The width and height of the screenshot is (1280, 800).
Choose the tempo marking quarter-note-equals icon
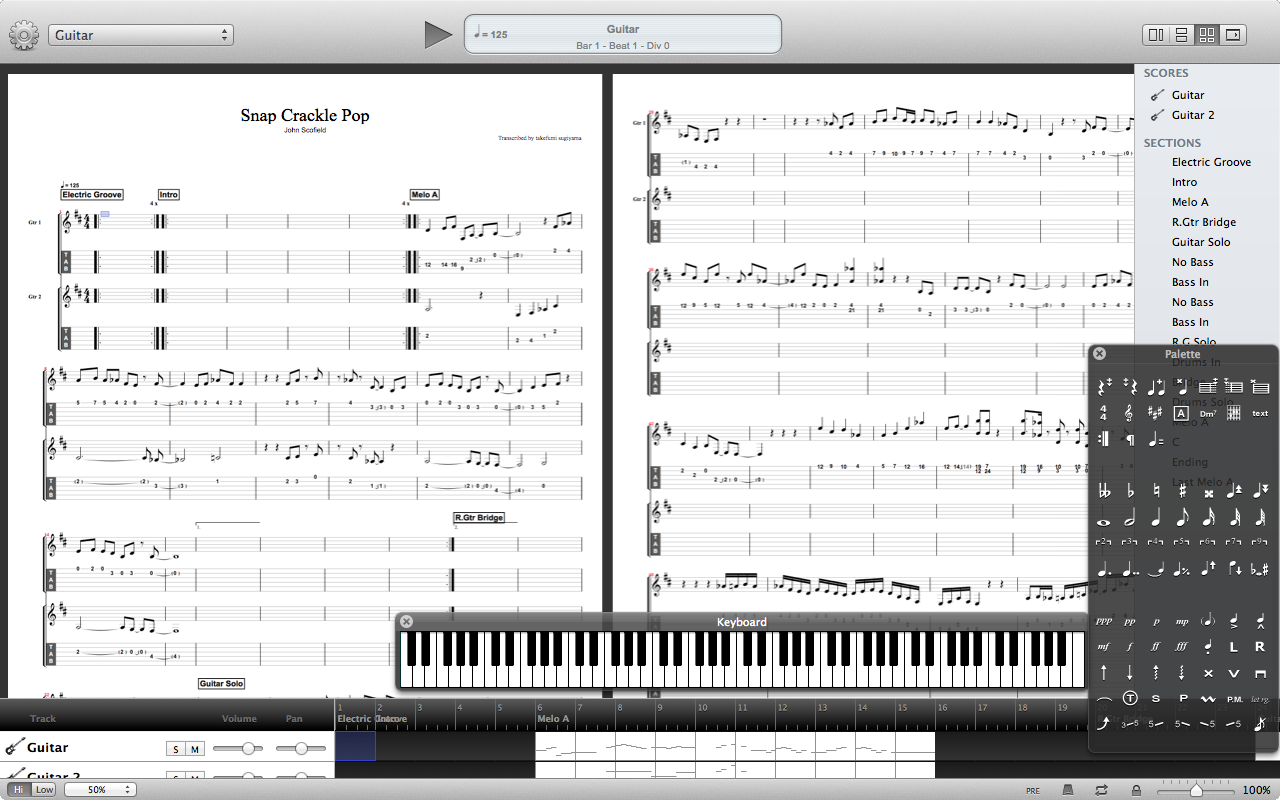click(1155, 439)
